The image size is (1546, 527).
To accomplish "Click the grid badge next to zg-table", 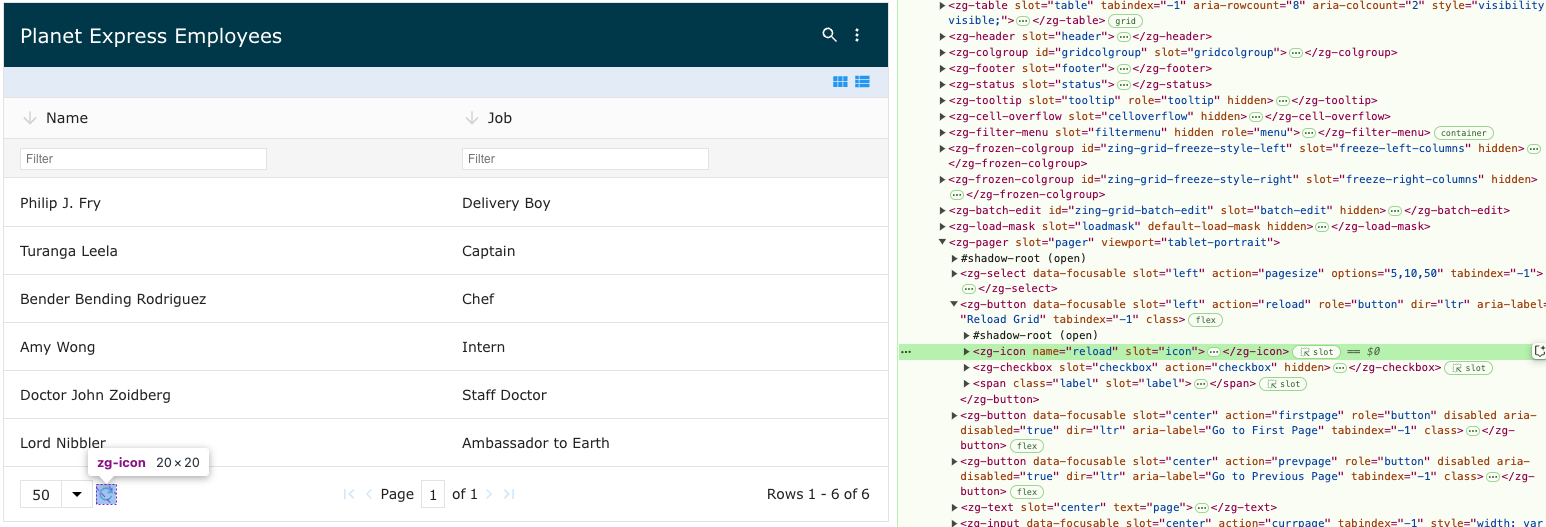I will pos(1126,20).
